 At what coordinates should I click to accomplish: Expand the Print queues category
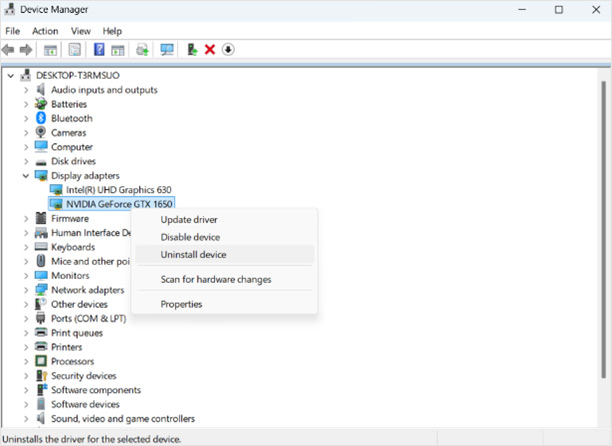pyautogui.click(x=26, y=333)
